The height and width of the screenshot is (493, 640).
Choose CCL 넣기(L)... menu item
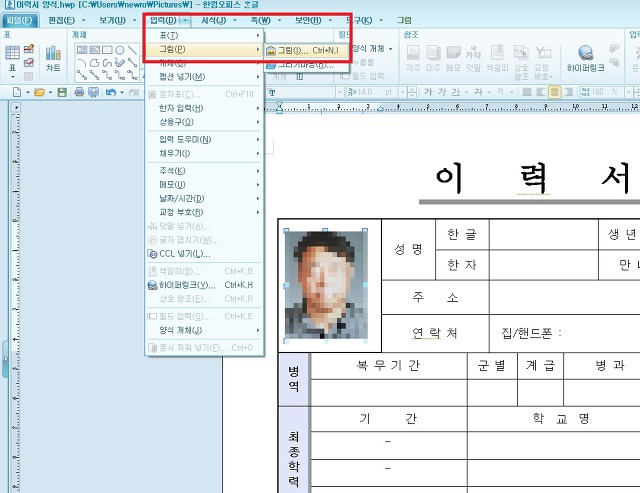tap(204, 254)
